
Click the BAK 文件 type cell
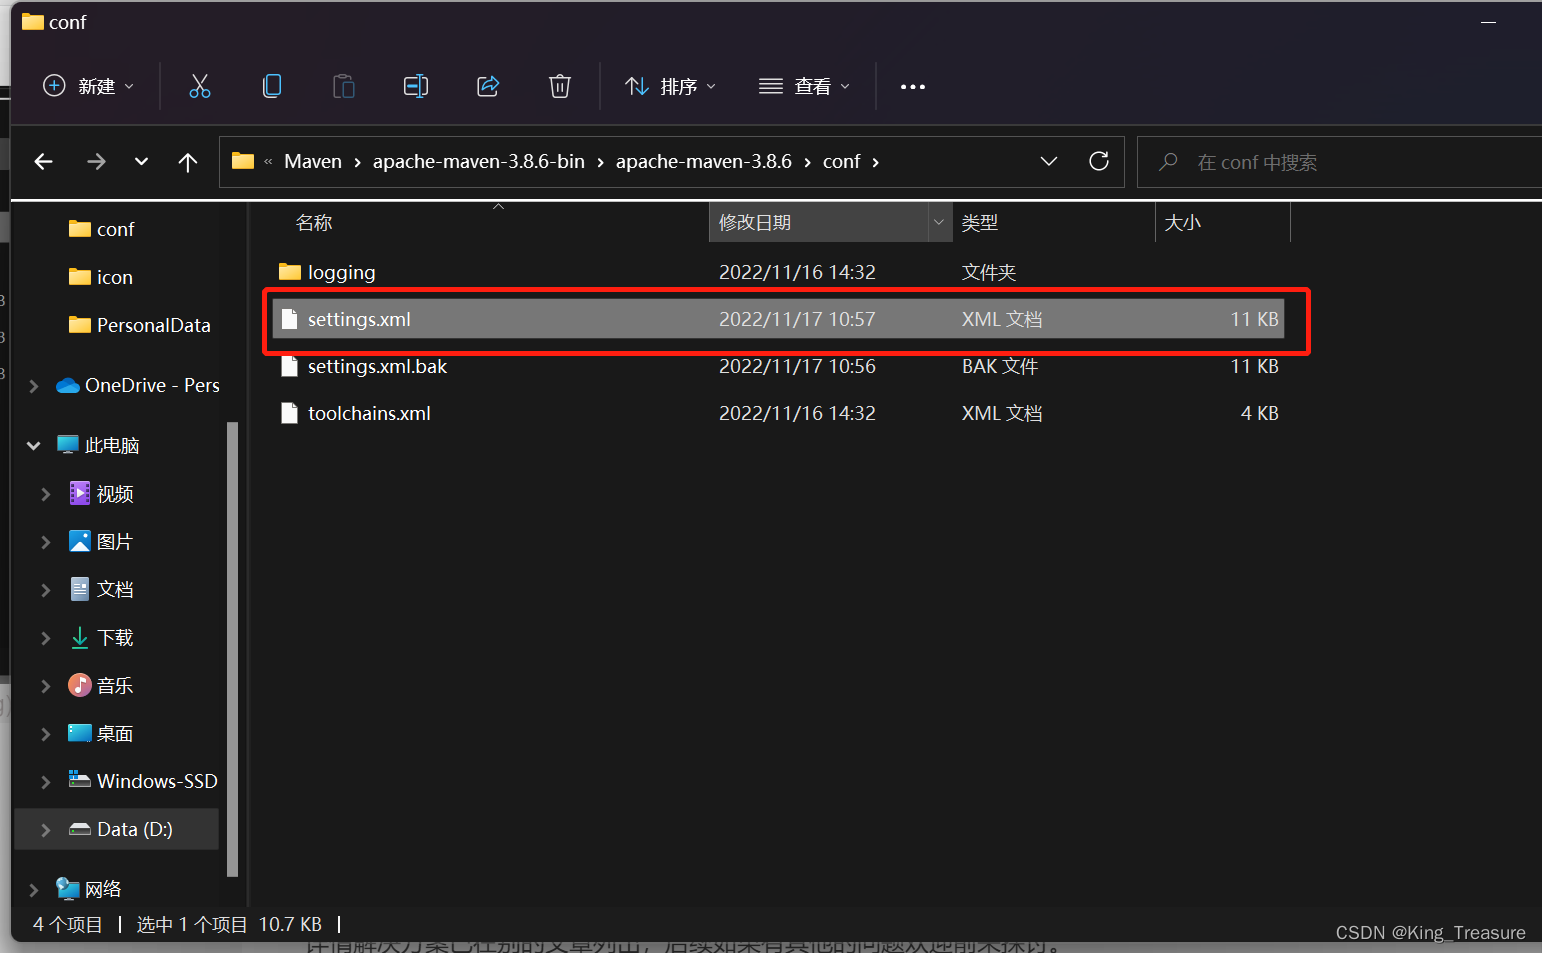click(x=1000, y=366)
